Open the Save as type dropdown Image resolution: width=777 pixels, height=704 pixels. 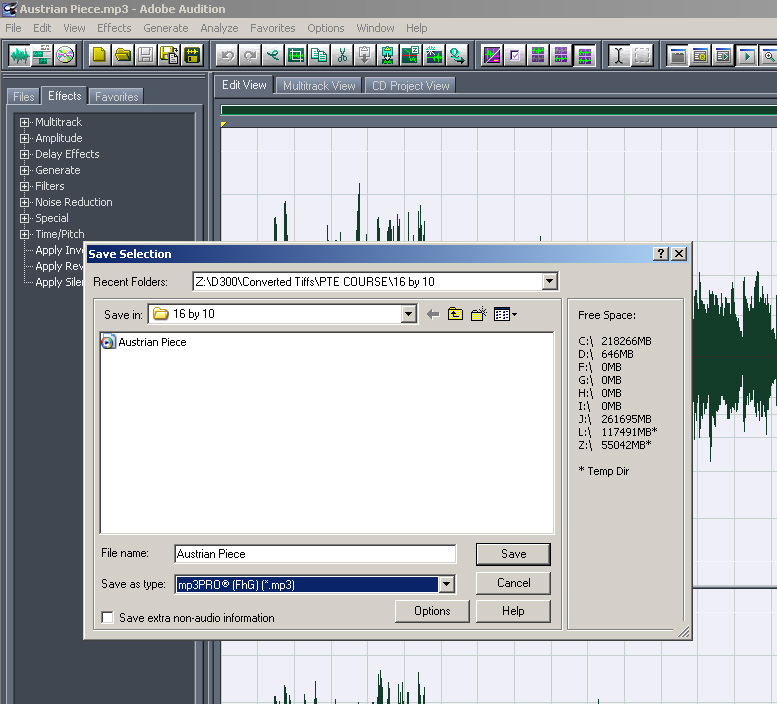point(446,584)
